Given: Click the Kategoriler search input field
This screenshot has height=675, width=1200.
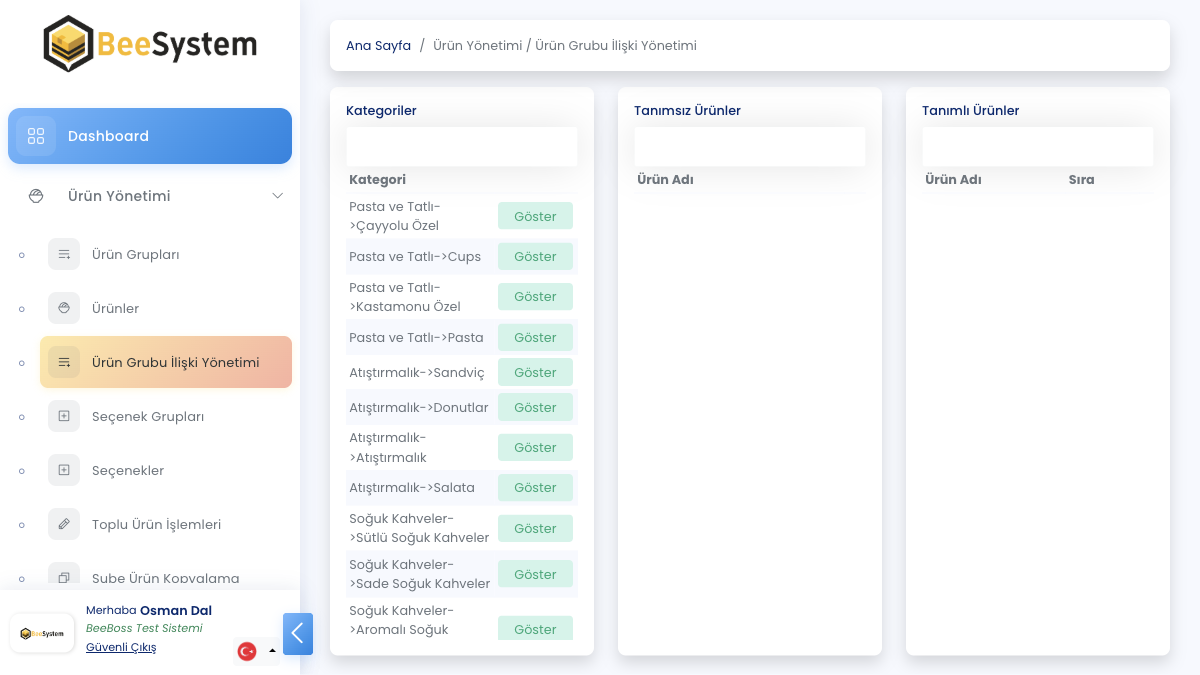Looking at the screenshot, I should pyautogui.click(x=461, y=147).
